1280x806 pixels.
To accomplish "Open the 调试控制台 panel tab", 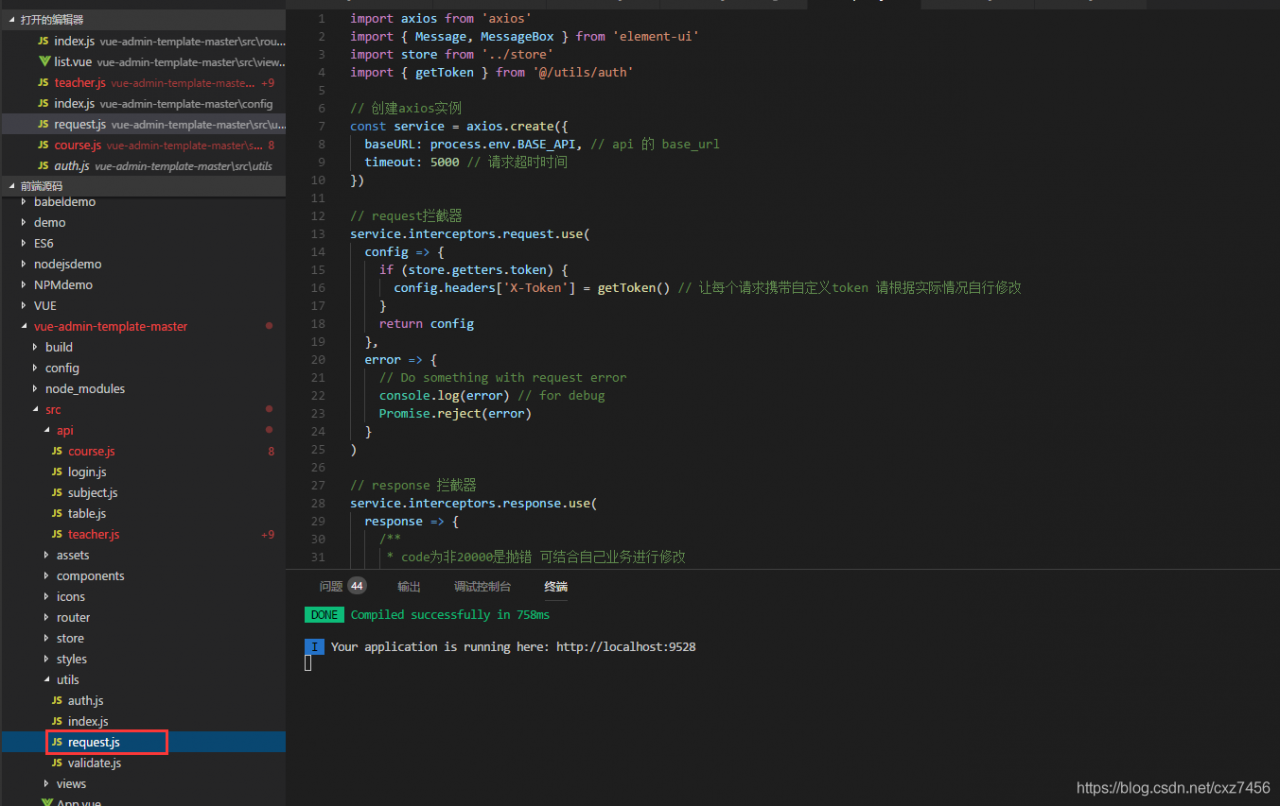I will (x=482, y=587).
